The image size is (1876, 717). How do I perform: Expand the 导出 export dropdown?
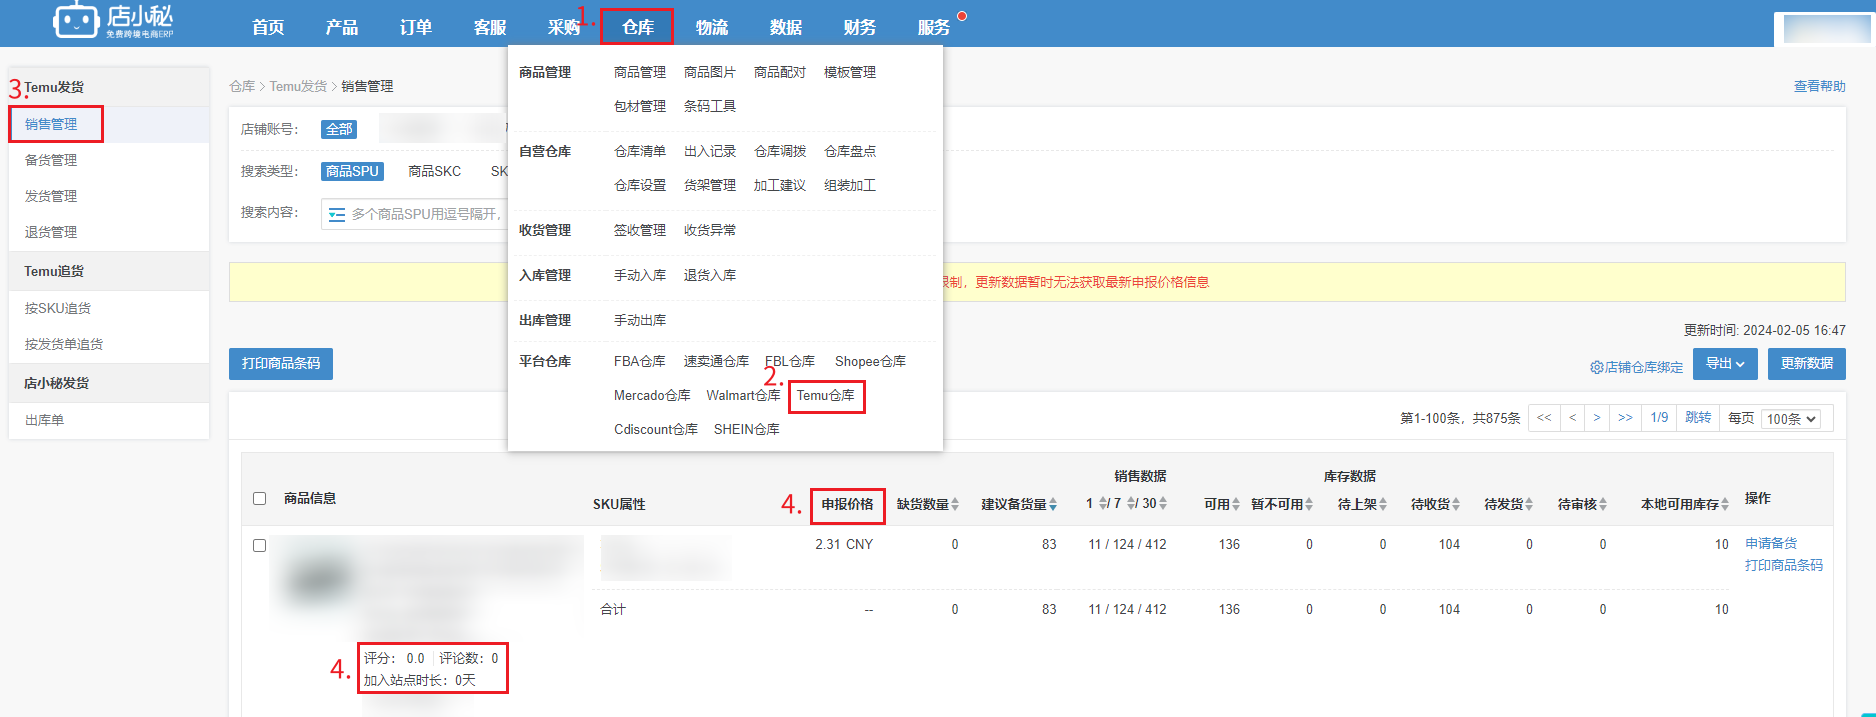click(1725, 364)
